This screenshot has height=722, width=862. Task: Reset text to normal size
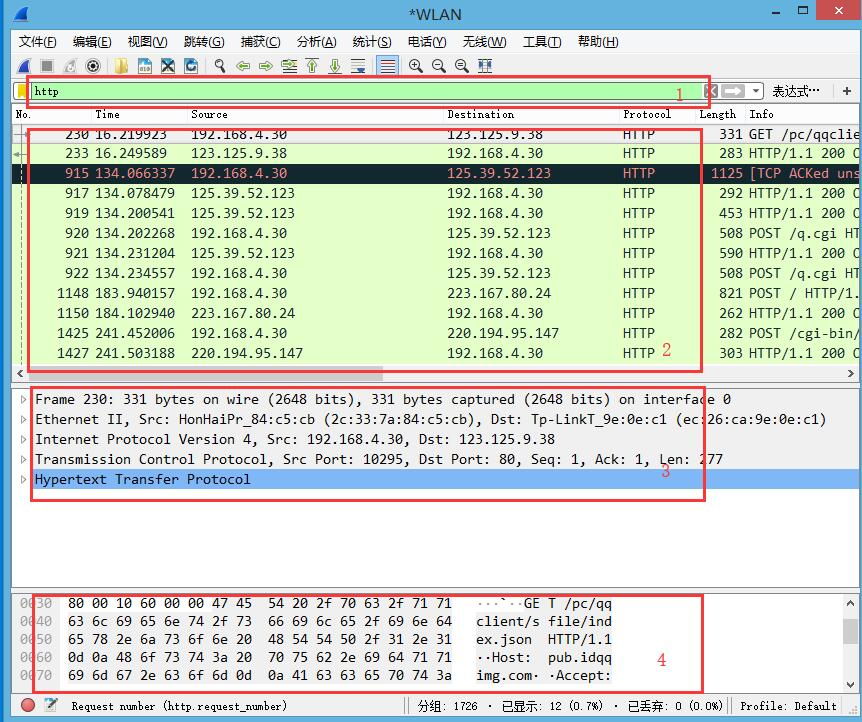click(462, 67)
